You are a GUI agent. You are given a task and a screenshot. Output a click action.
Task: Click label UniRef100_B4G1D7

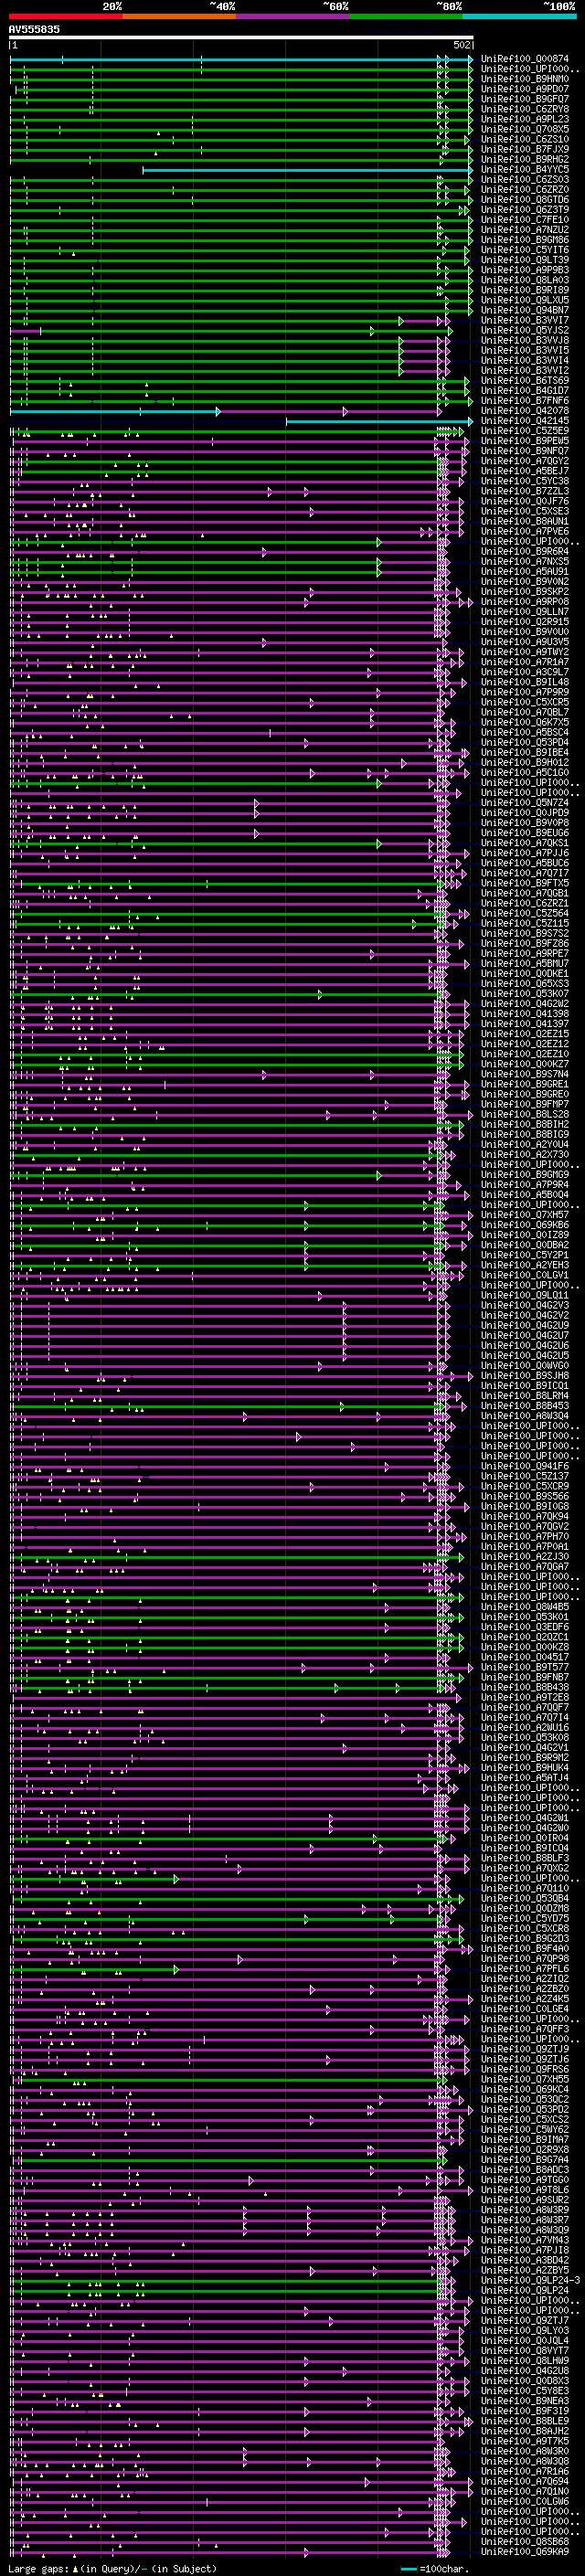[525, 390]
